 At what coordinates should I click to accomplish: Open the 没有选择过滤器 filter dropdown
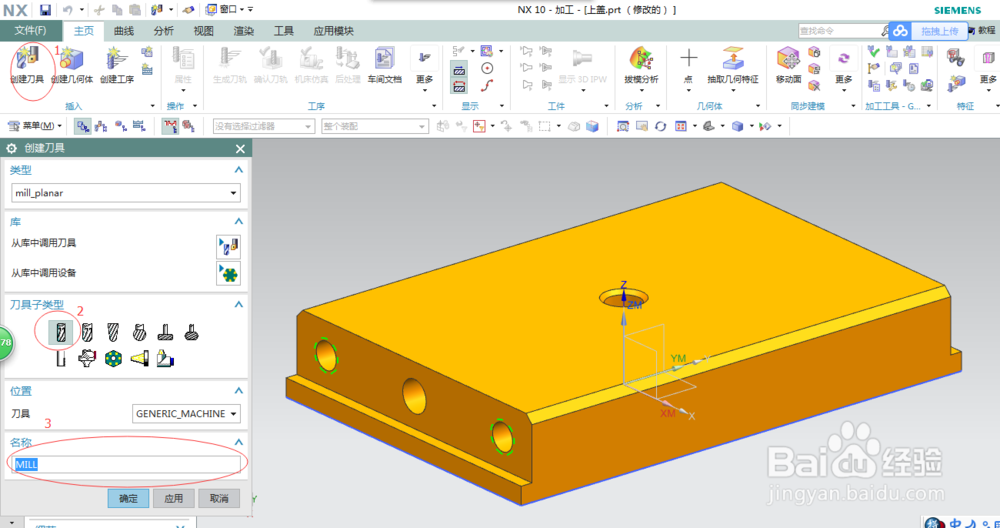[264, 126]
